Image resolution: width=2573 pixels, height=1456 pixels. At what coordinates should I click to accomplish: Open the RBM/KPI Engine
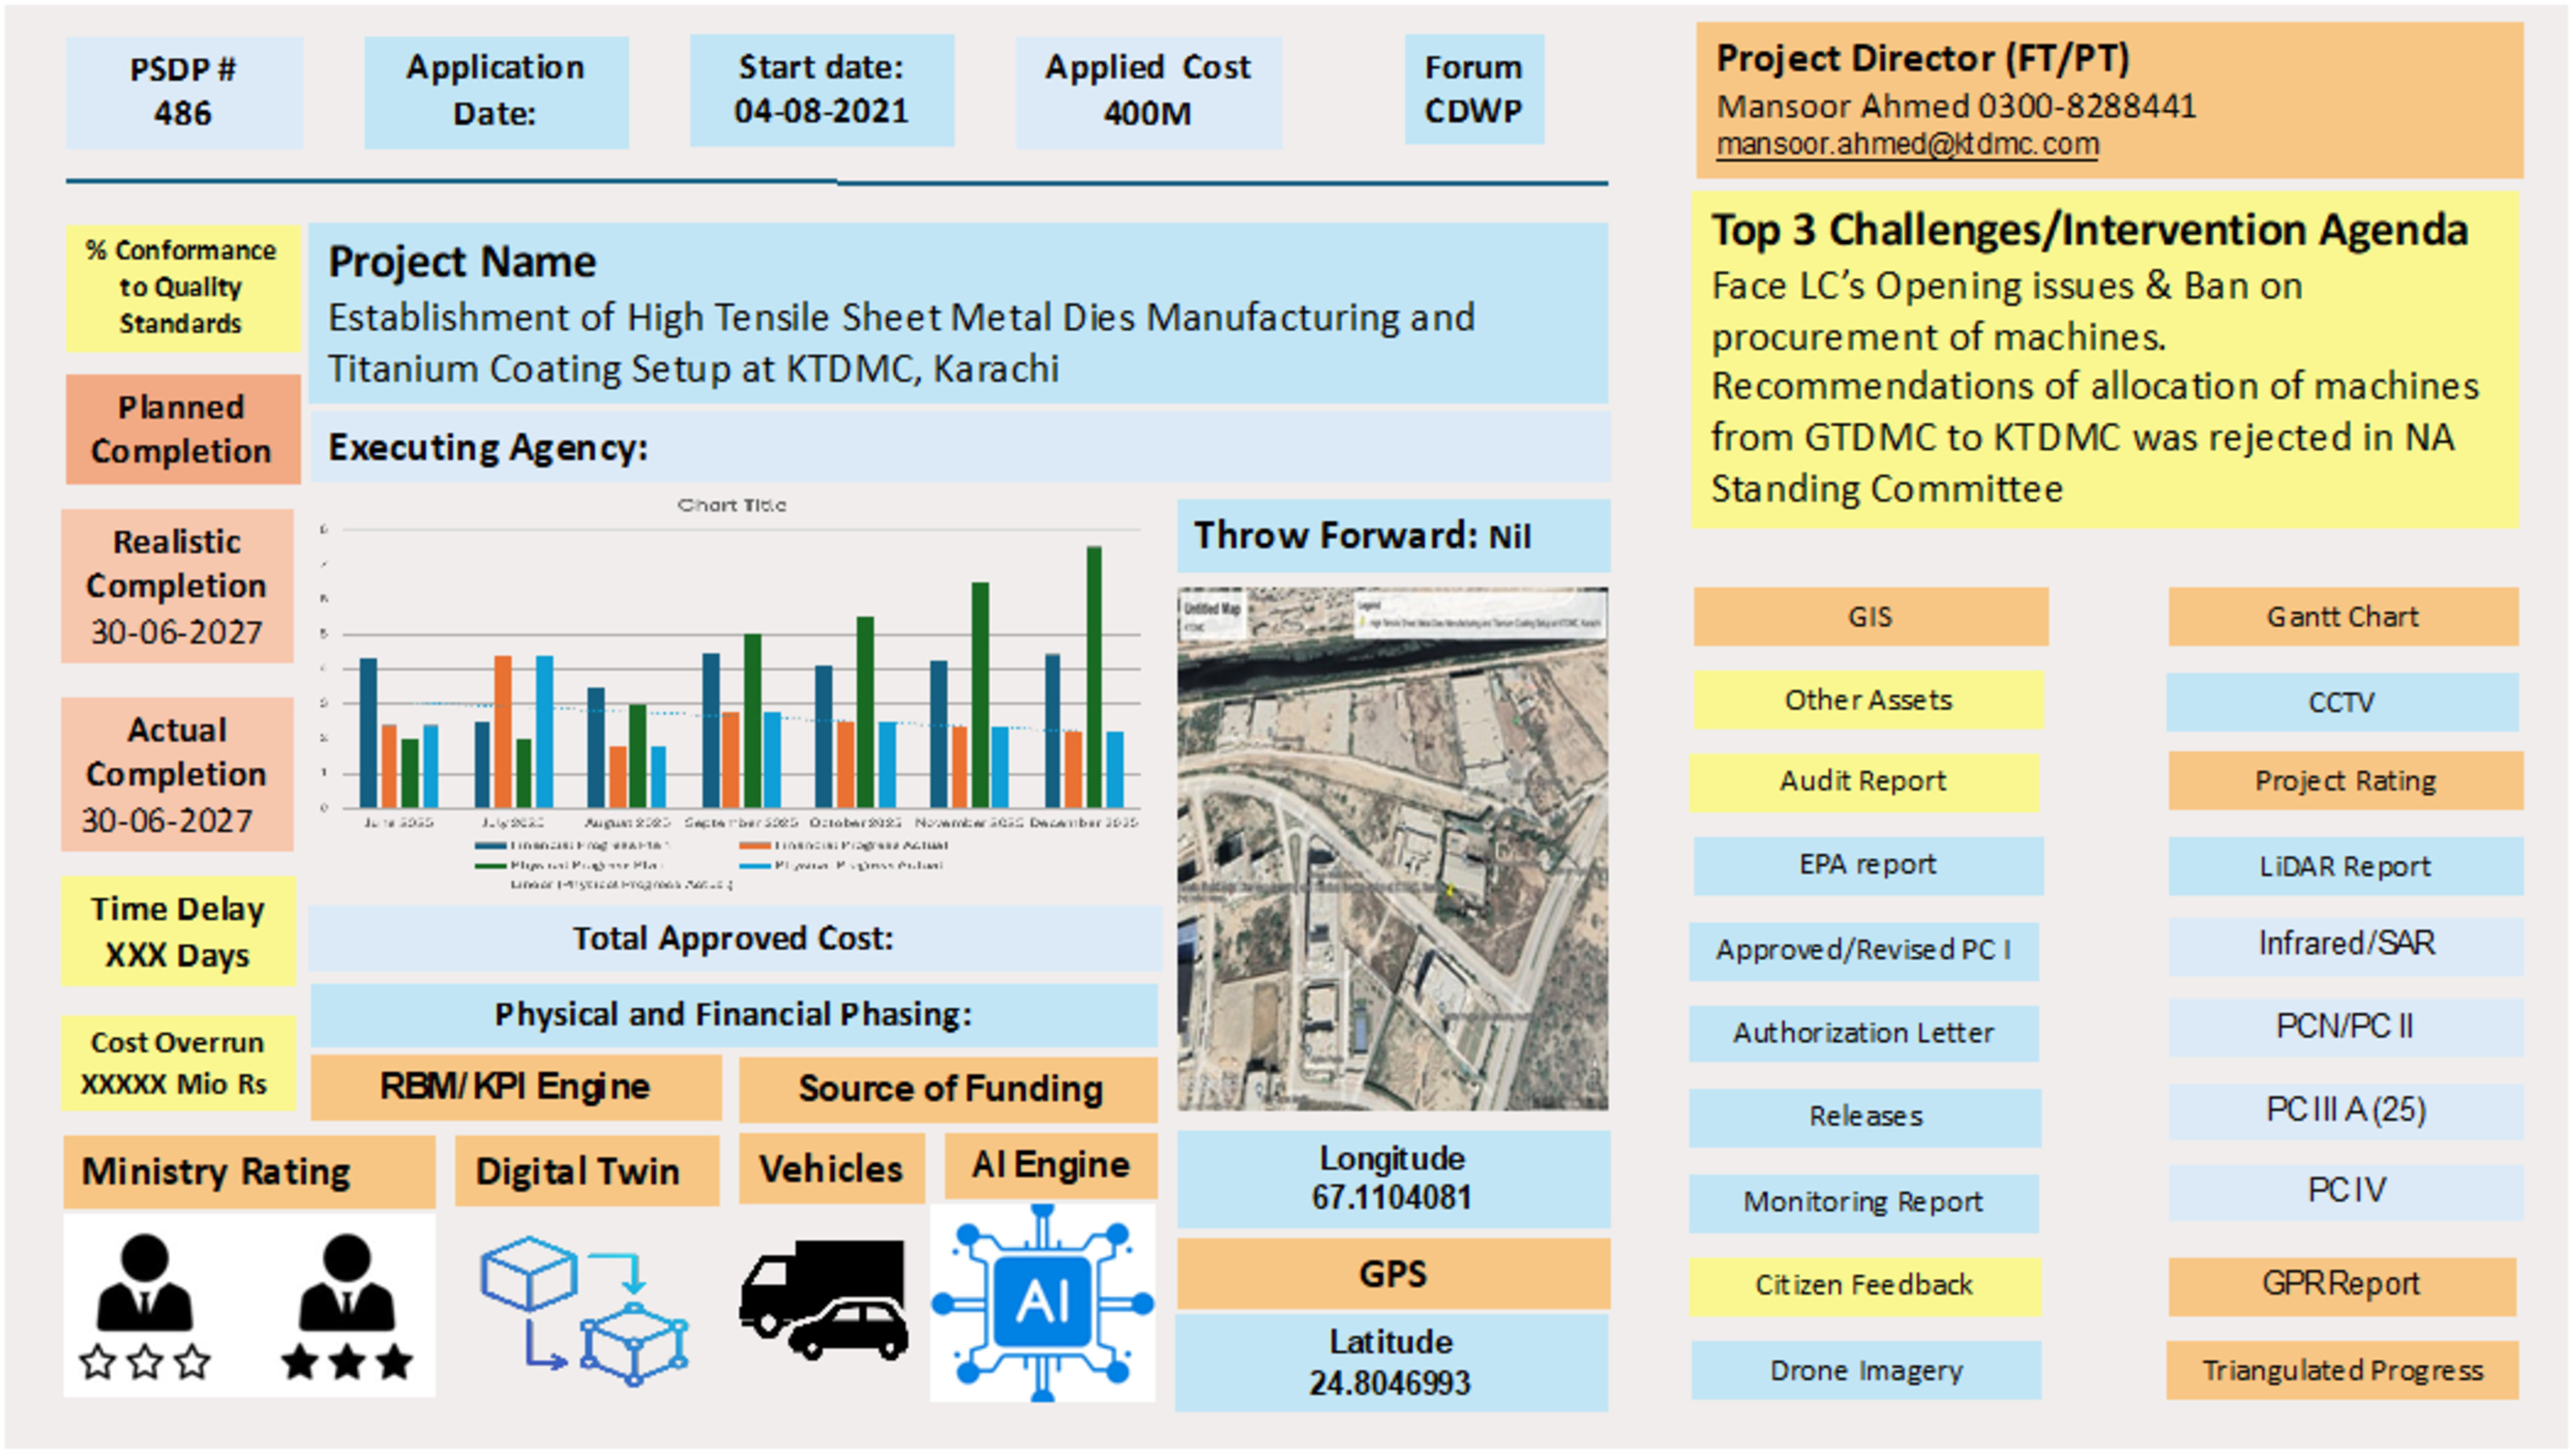pyautogui.click(x=515, y=1087)
